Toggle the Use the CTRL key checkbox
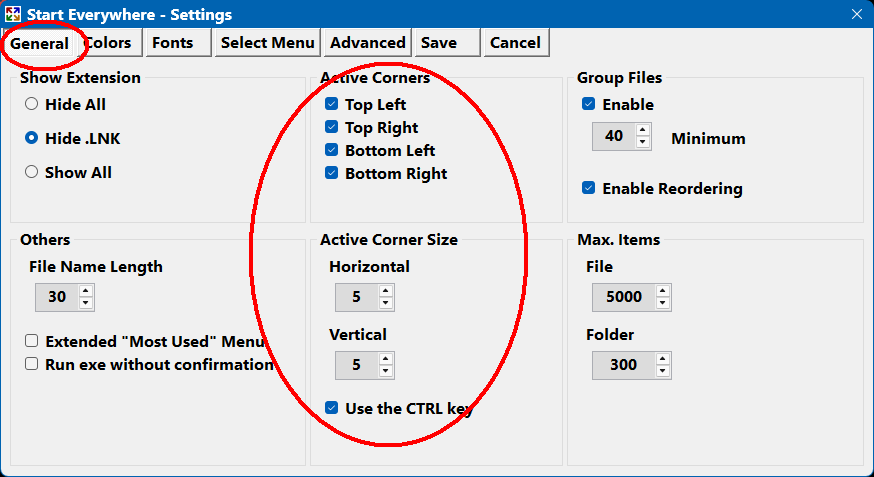The image size is (874, 477). coord(332,407)
